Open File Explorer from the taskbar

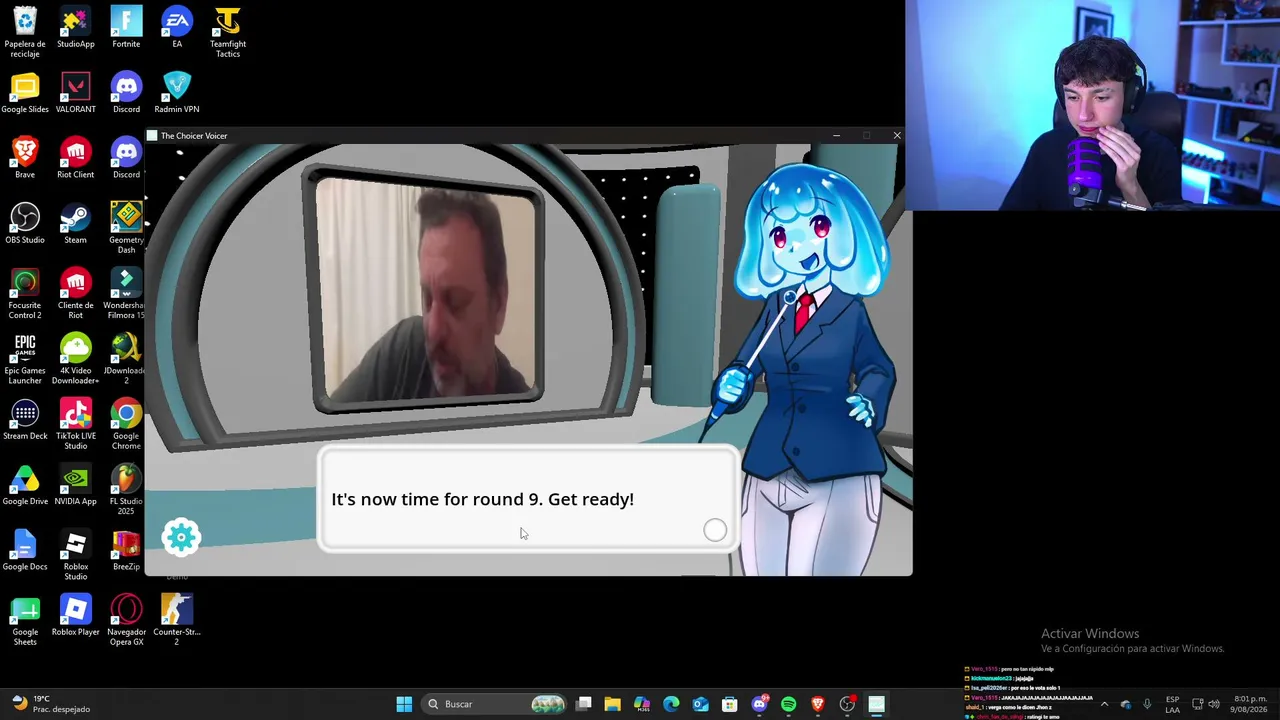tap(612, 704)
